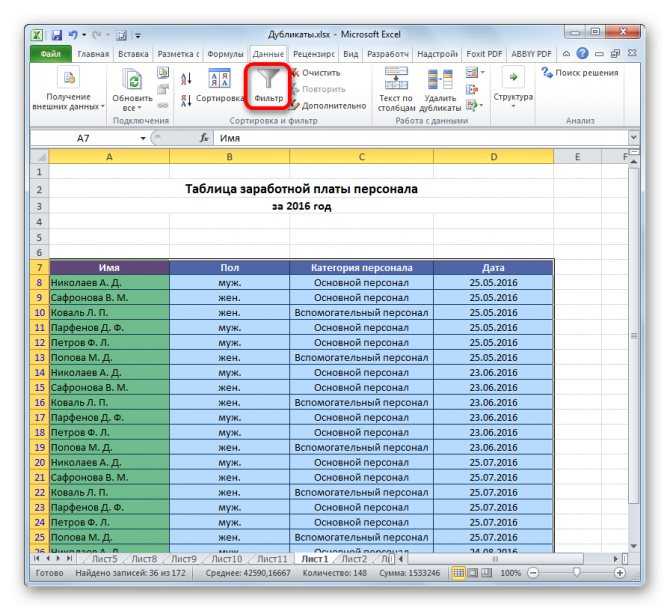This screenshot has width=670, height=611.
Task: Click the Excel help question mark icon
Action: (582, 53)
